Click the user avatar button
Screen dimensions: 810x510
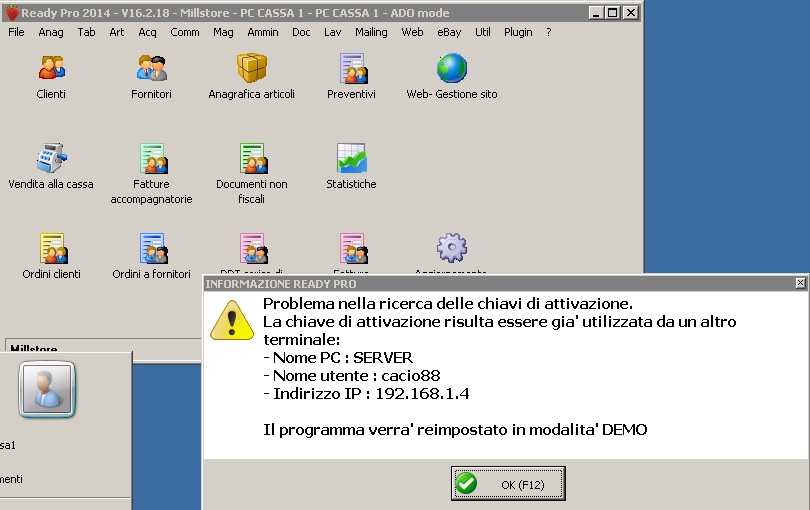(x=47, y=390)
